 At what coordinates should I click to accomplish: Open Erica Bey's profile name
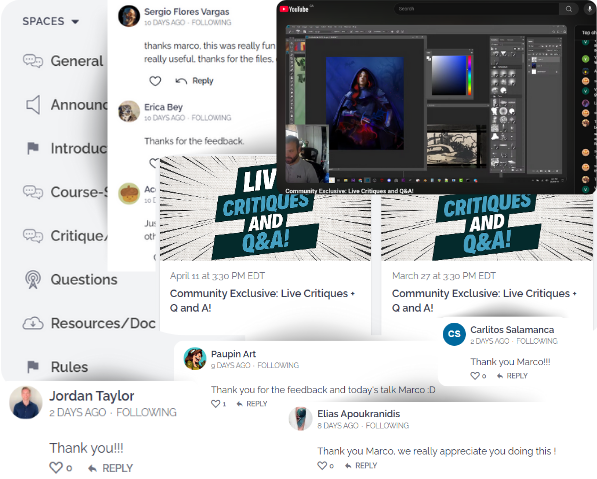[163, 107]
